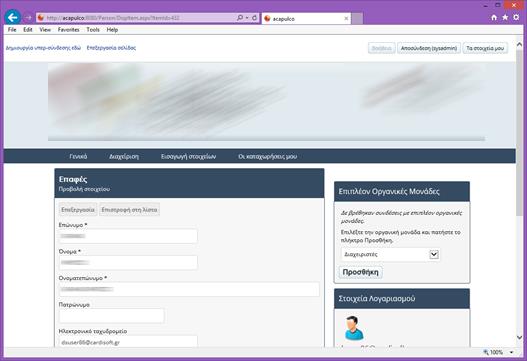Open the Εισαγωγή στοιχείων navigation item
The width and height of the screenshot is (527, 361).
(x=189, y=156)
